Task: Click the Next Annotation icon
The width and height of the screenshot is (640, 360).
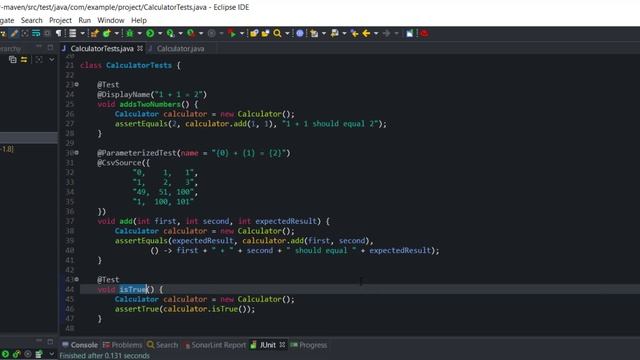Action: (x=314, y=33)
